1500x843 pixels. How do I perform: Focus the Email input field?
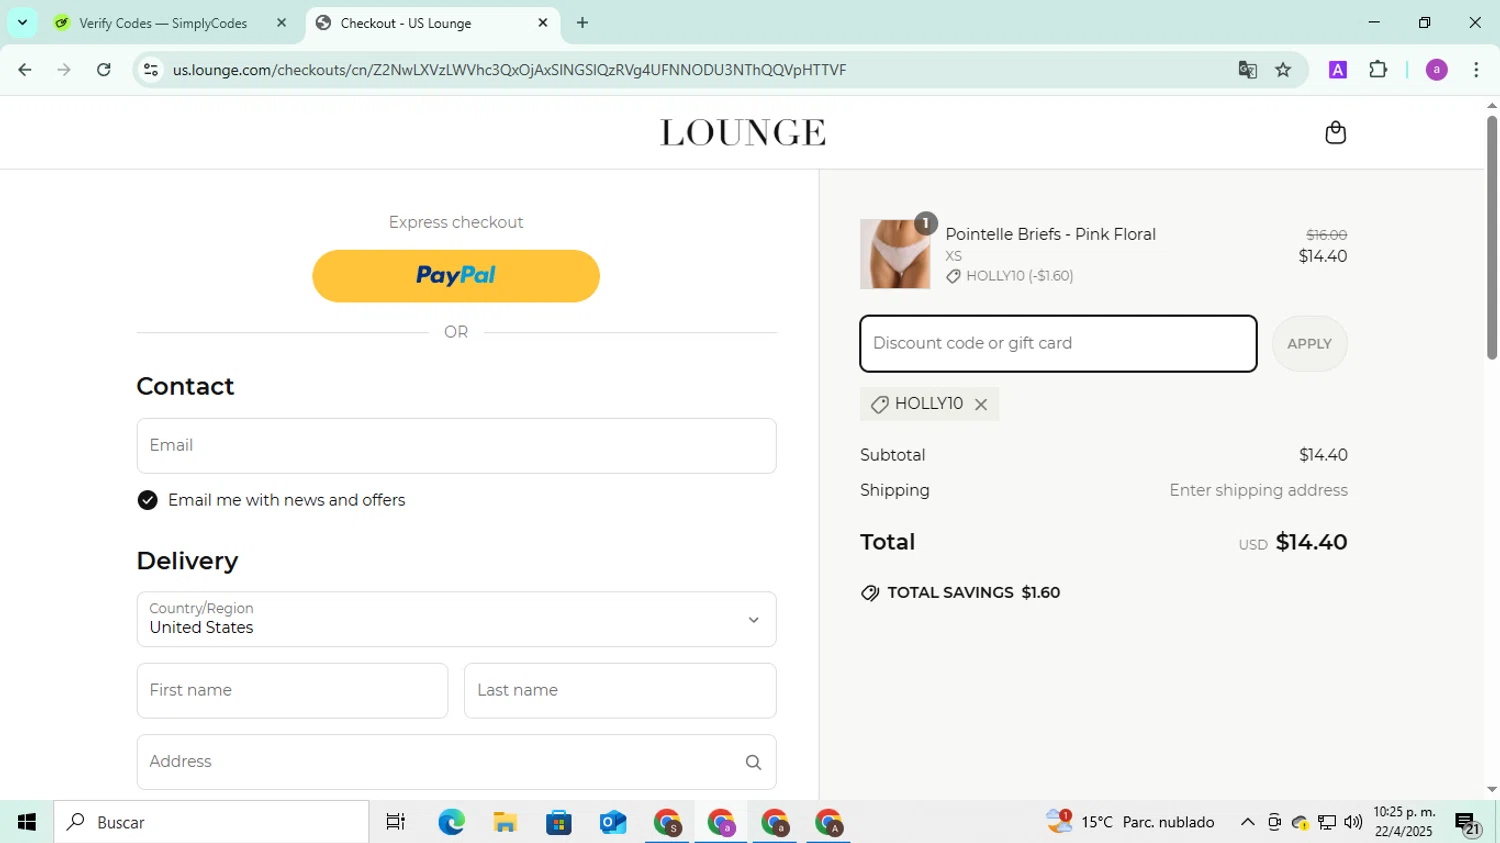[x=456, y=446]
